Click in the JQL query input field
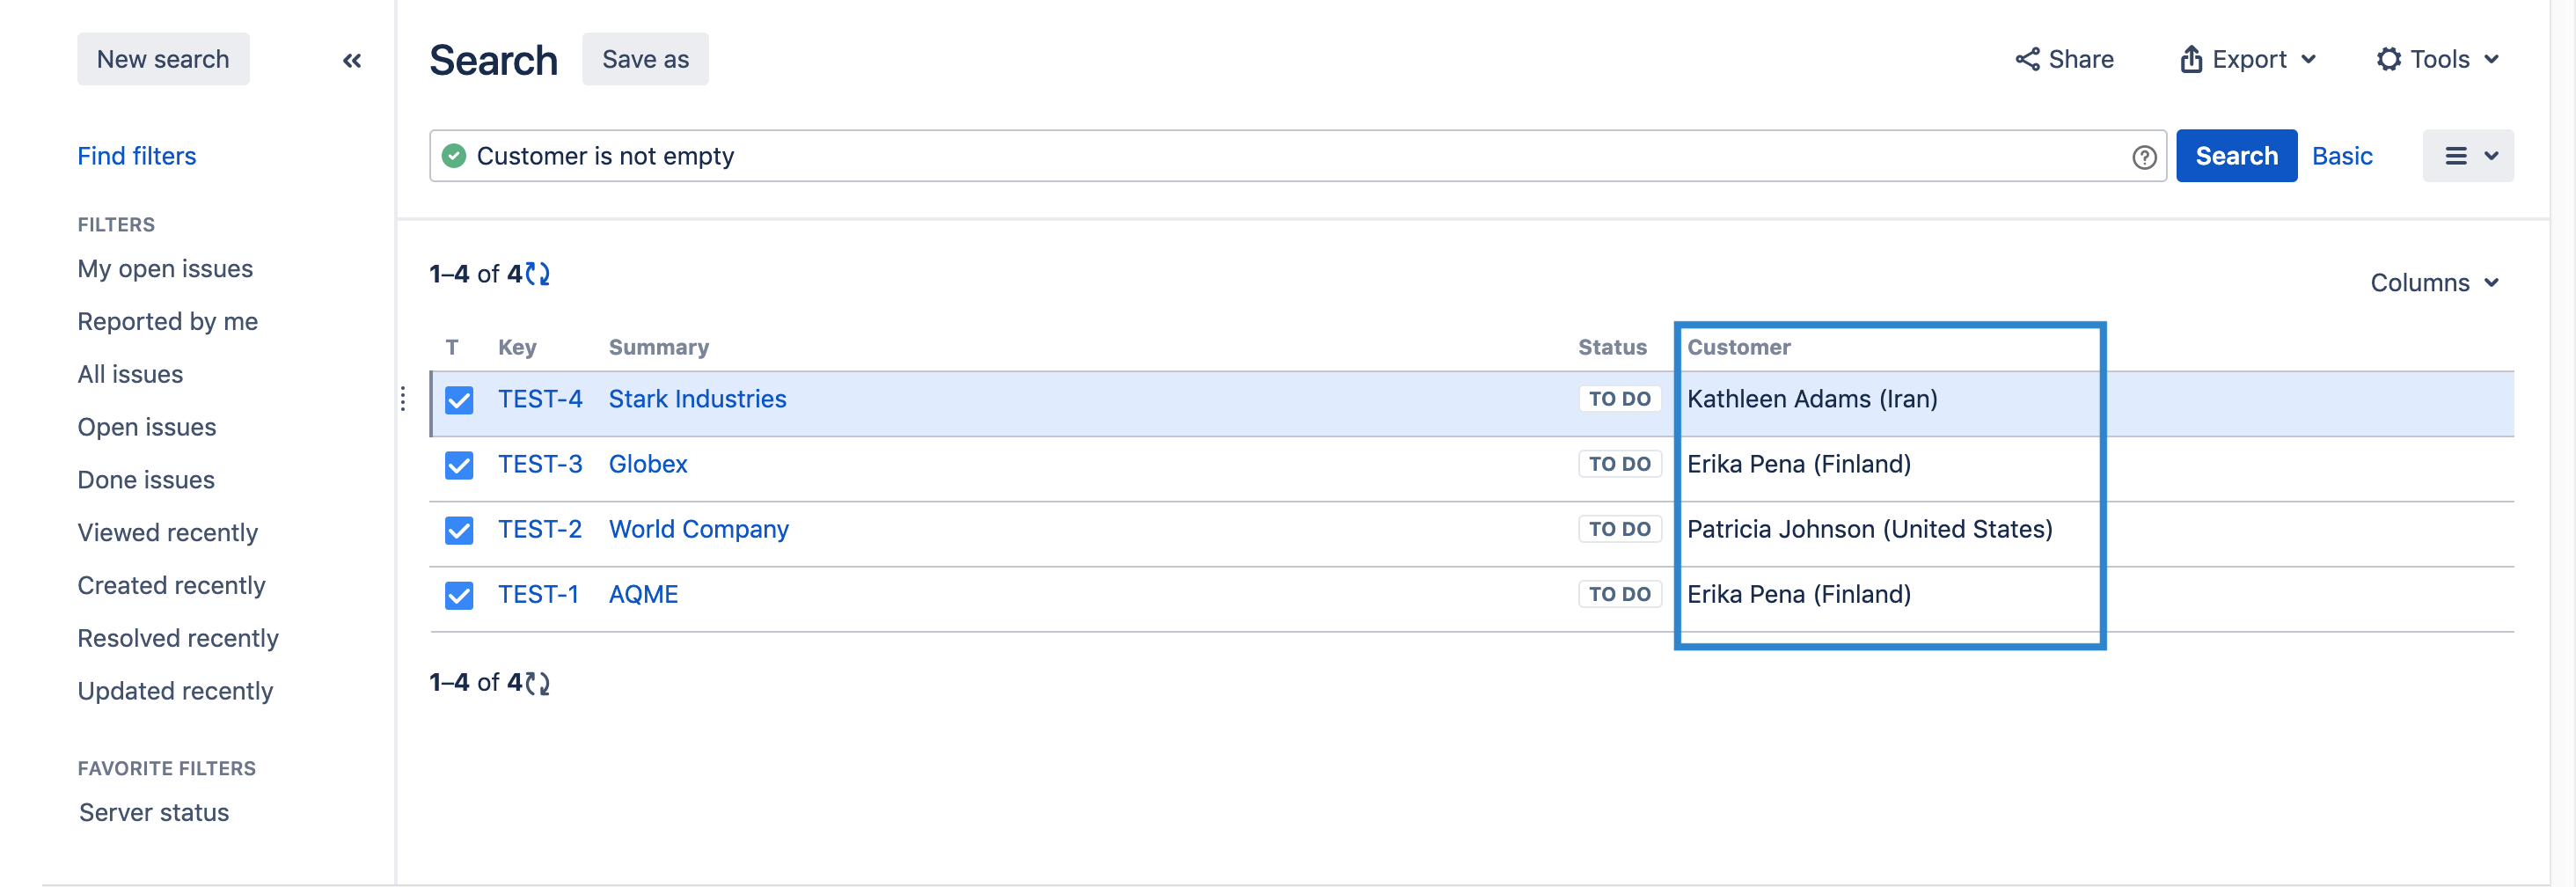The image size is (2576, 887). (x=1290, y=156)
